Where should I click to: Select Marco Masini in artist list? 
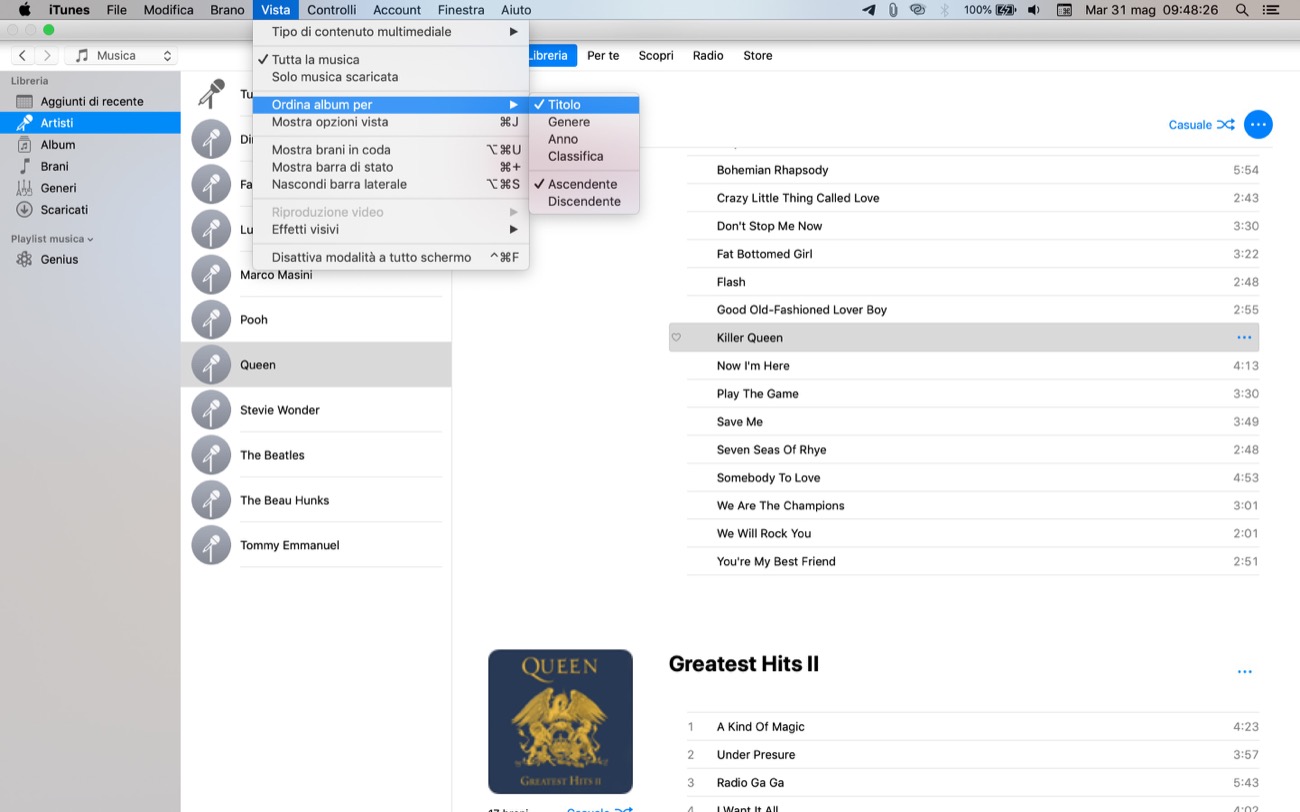point(316,275)
